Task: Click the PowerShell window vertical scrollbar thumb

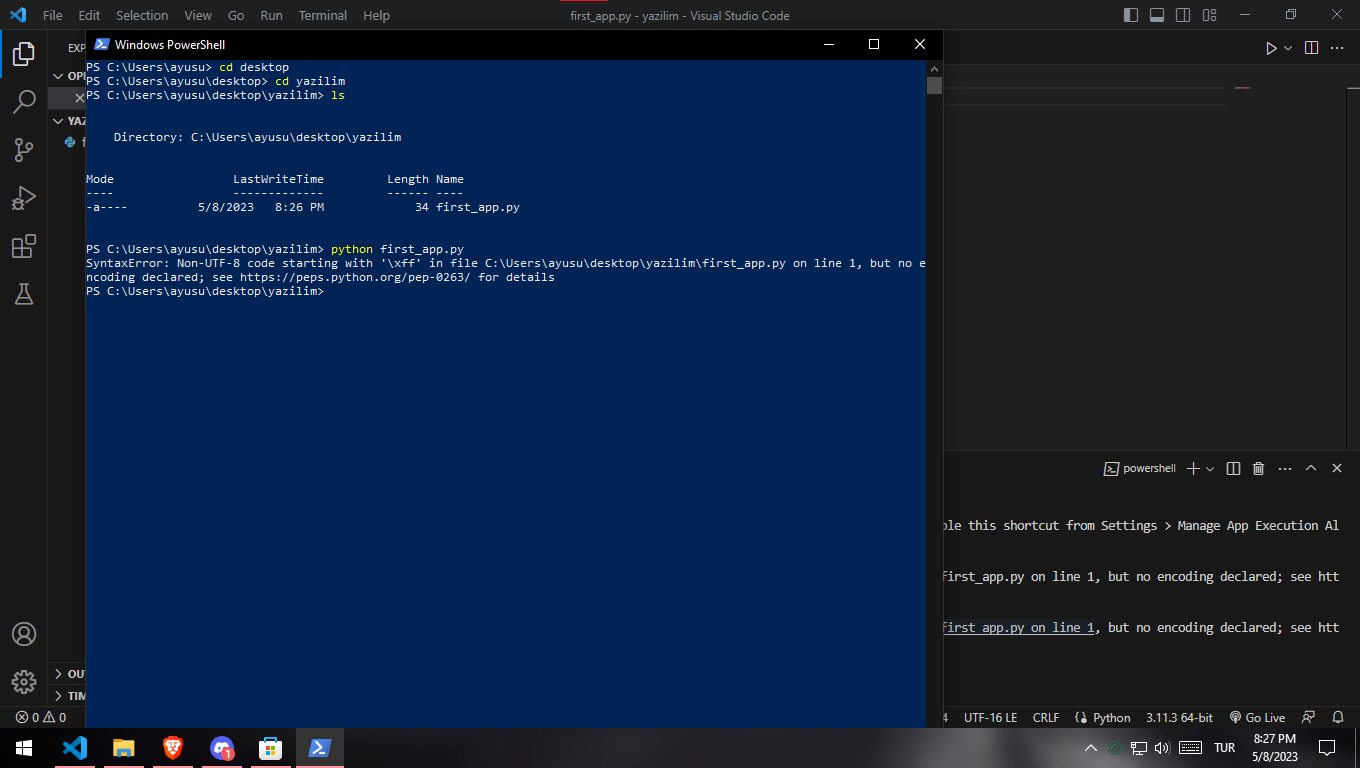Action: [934, 84]
